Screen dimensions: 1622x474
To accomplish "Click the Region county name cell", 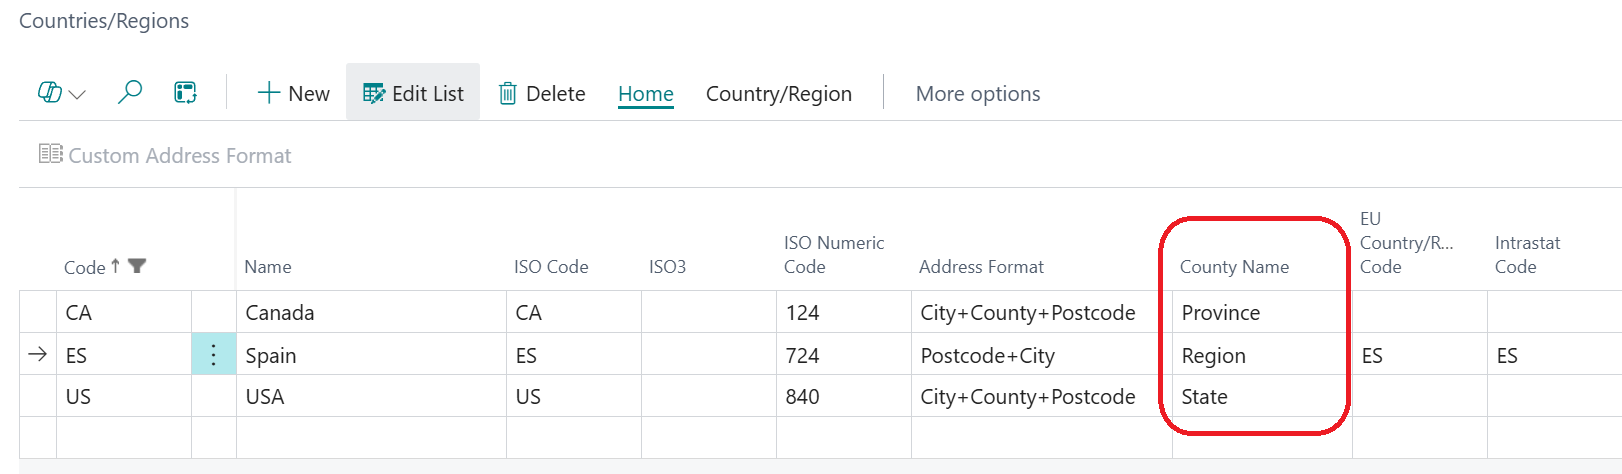I will tap(1262, 355).
